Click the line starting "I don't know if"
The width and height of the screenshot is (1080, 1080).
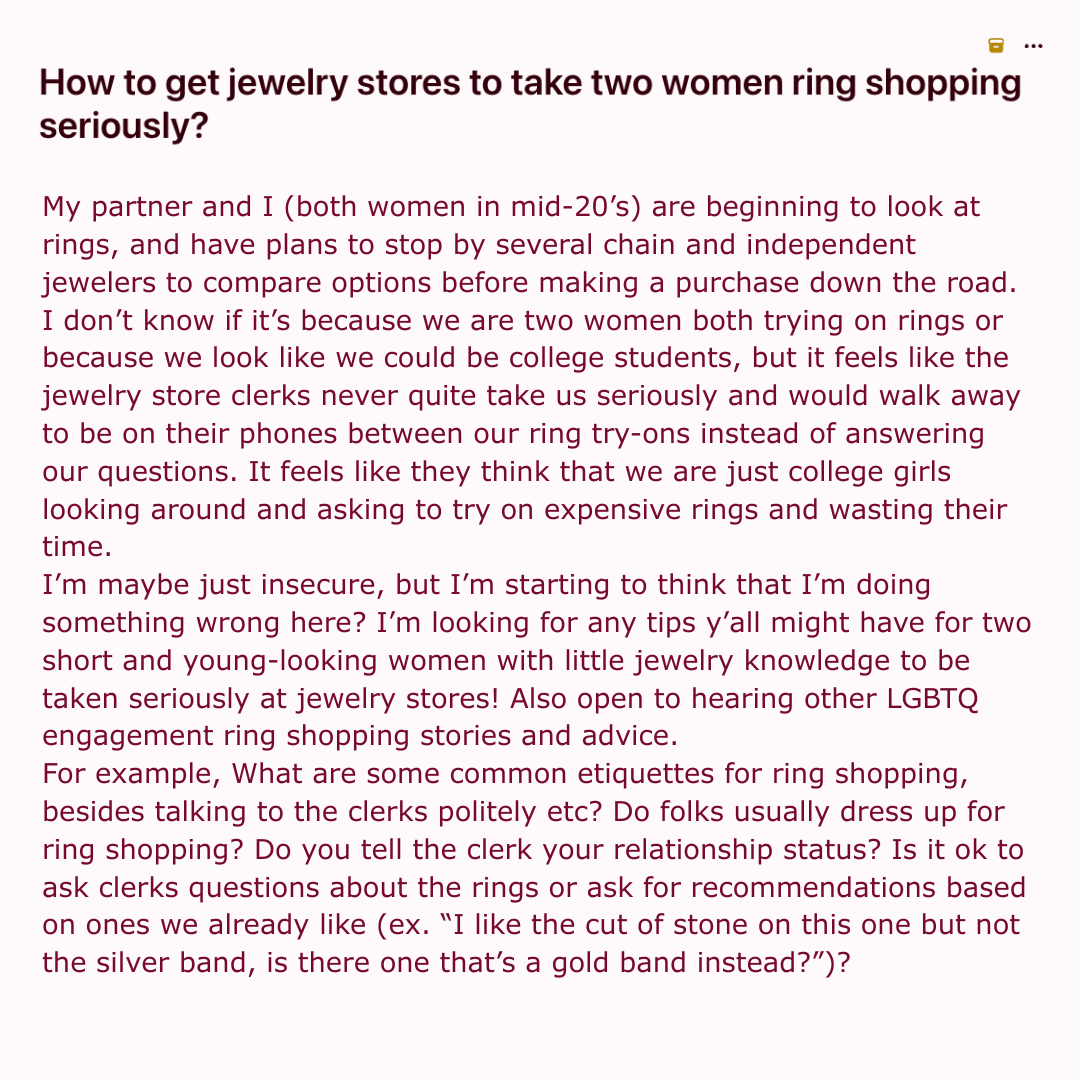pos(522,321)
